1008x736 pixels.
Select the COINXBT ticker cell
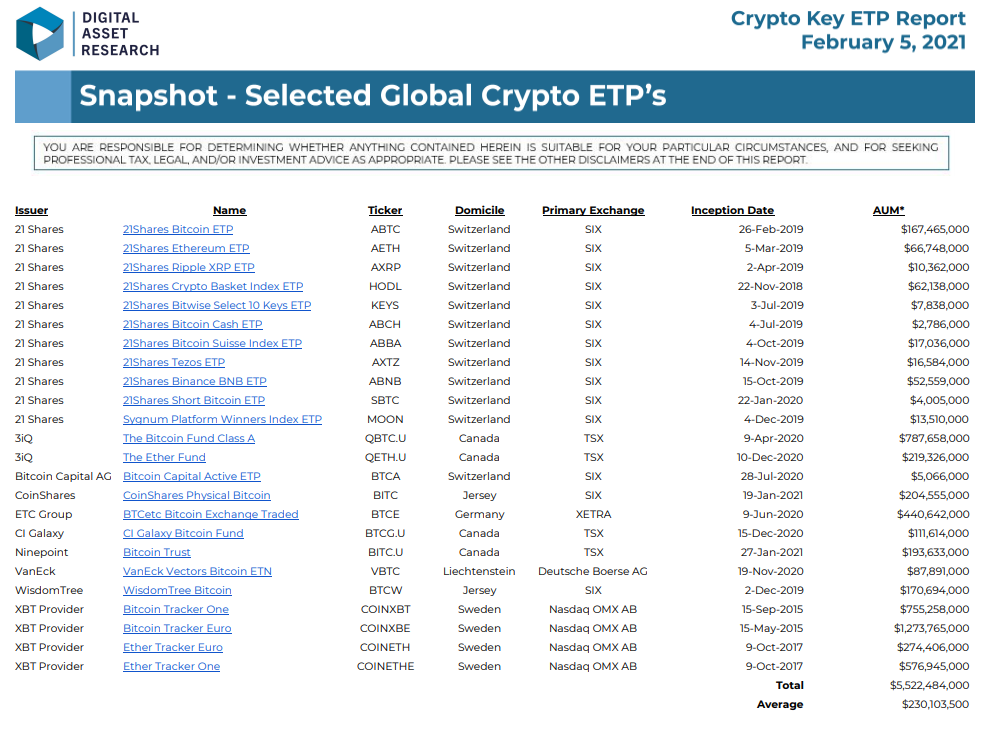pos(385,609)
